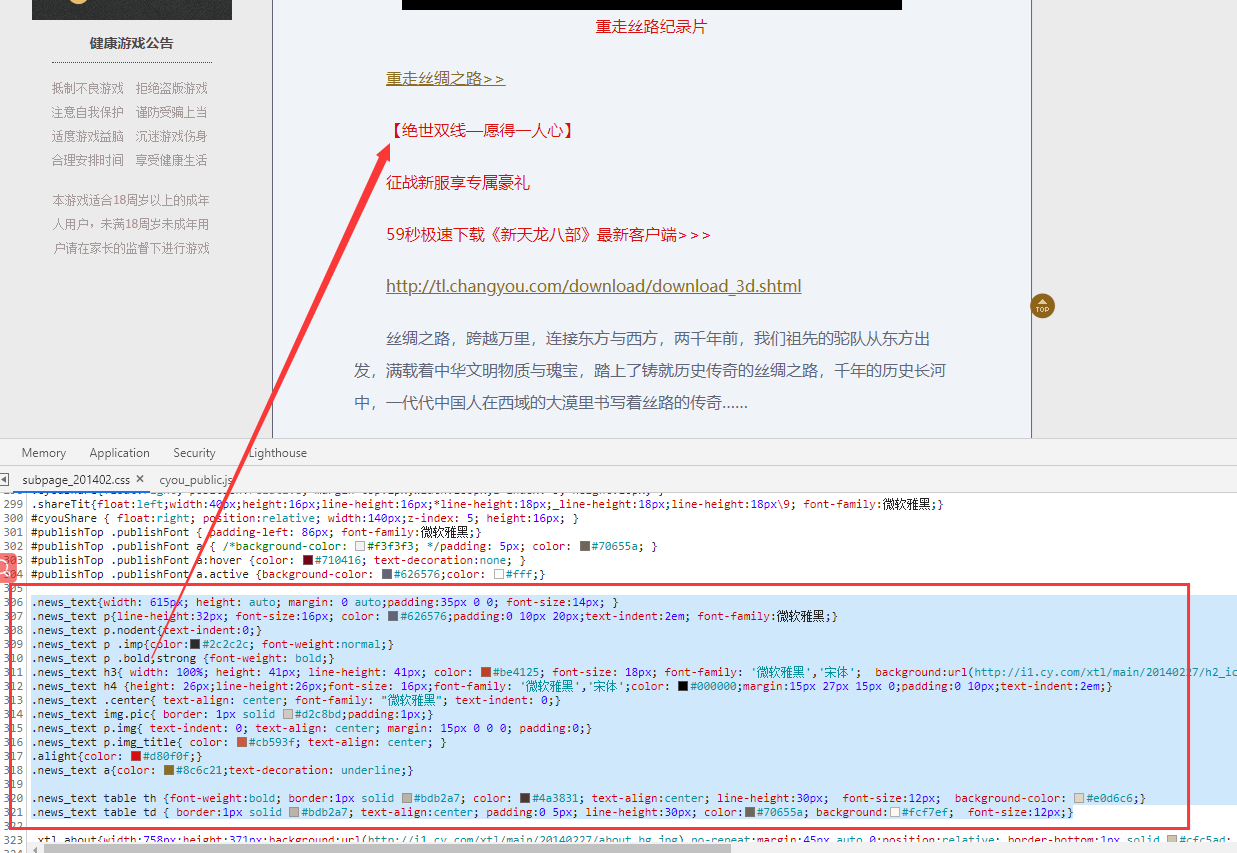This screenshot has height=853, width=1237.
Task: Open the Application panel tab
Action: point(119,453)
